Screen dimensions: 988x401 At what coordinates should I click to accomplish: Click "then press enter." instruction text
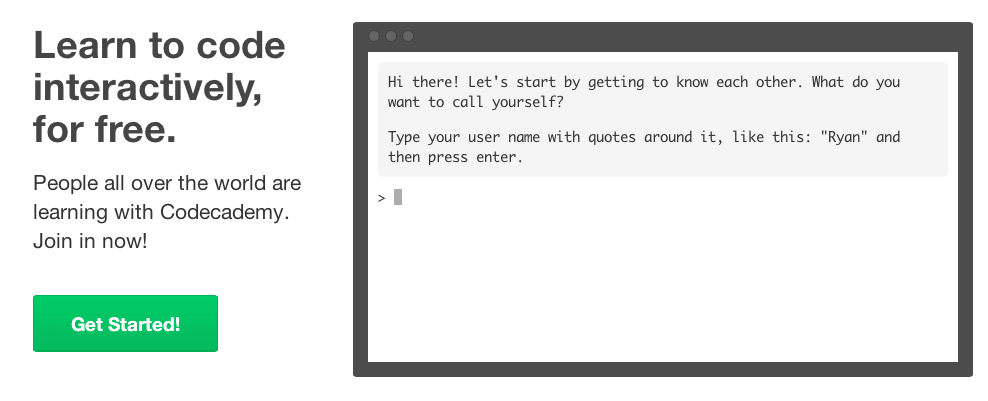[455, 157]
